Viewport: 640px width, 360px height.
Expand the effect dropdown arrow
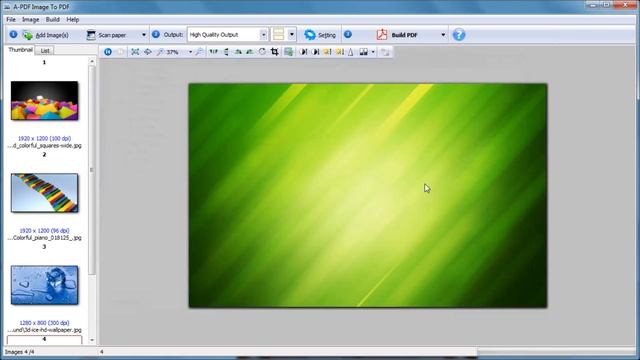tap(373, 52)
